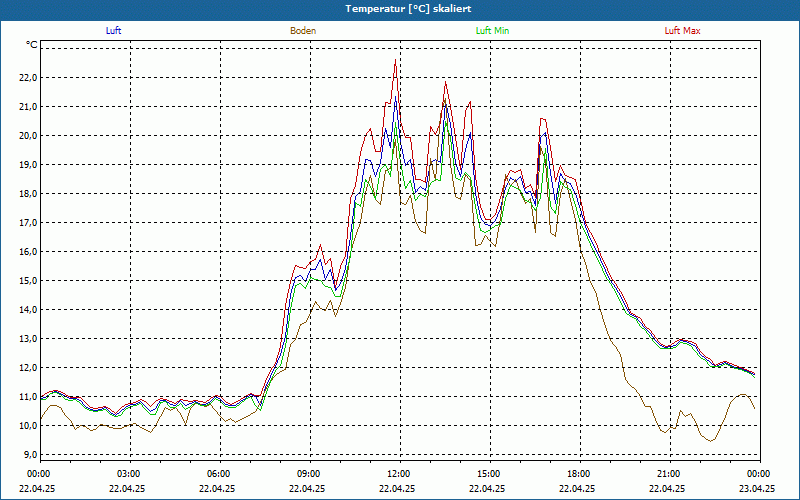The image size is (800, 500).
Task: Click the 22,0 value on the y-axis
Action: pyautogui.click(x=28, y=78)
